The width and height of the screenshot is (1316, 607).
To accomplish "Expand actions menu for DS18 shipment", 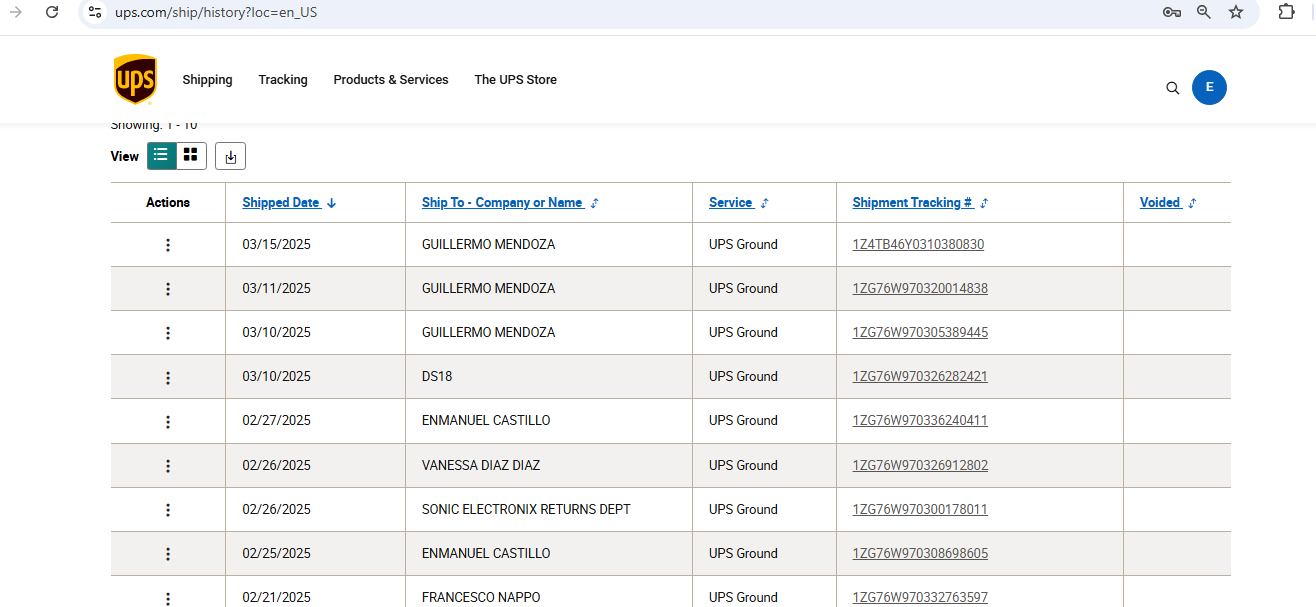I will pyautogui.click(x=168, y=377).
